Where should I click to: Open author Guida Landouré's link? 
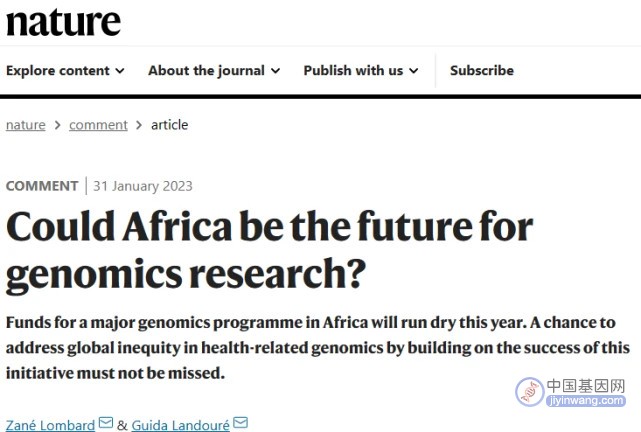point(181,425)
